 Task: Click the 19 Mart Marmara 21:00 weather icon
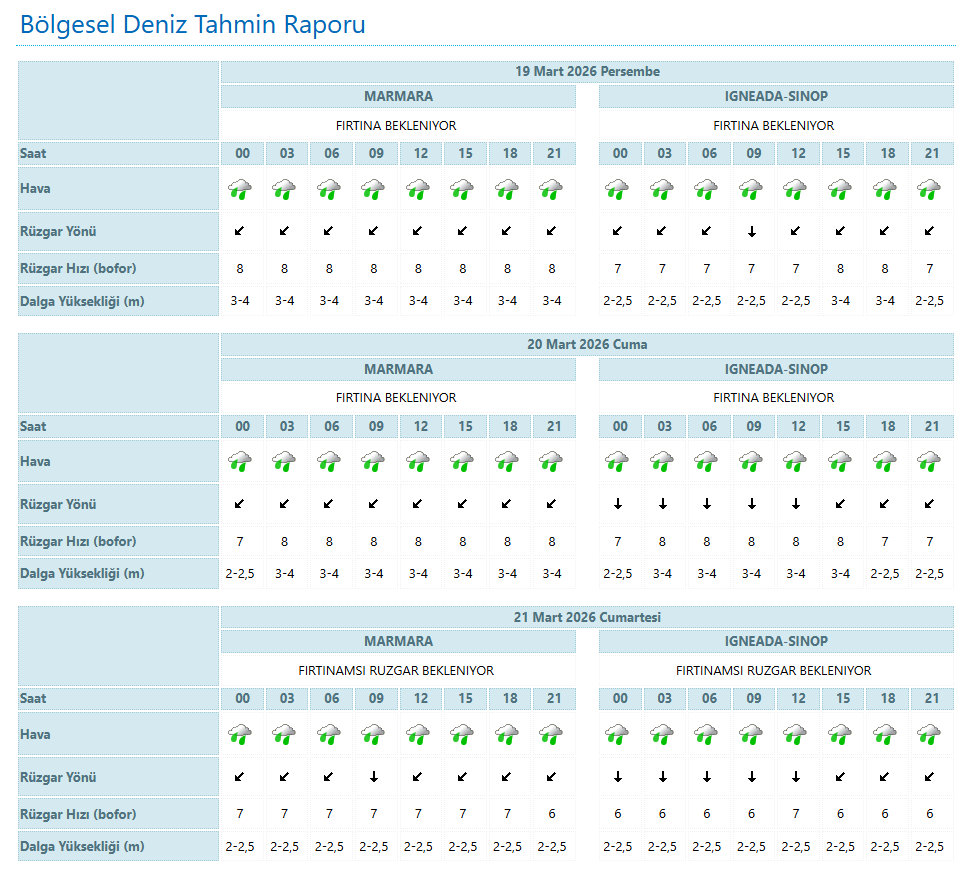pyautogui.click(x=551, y=189)
